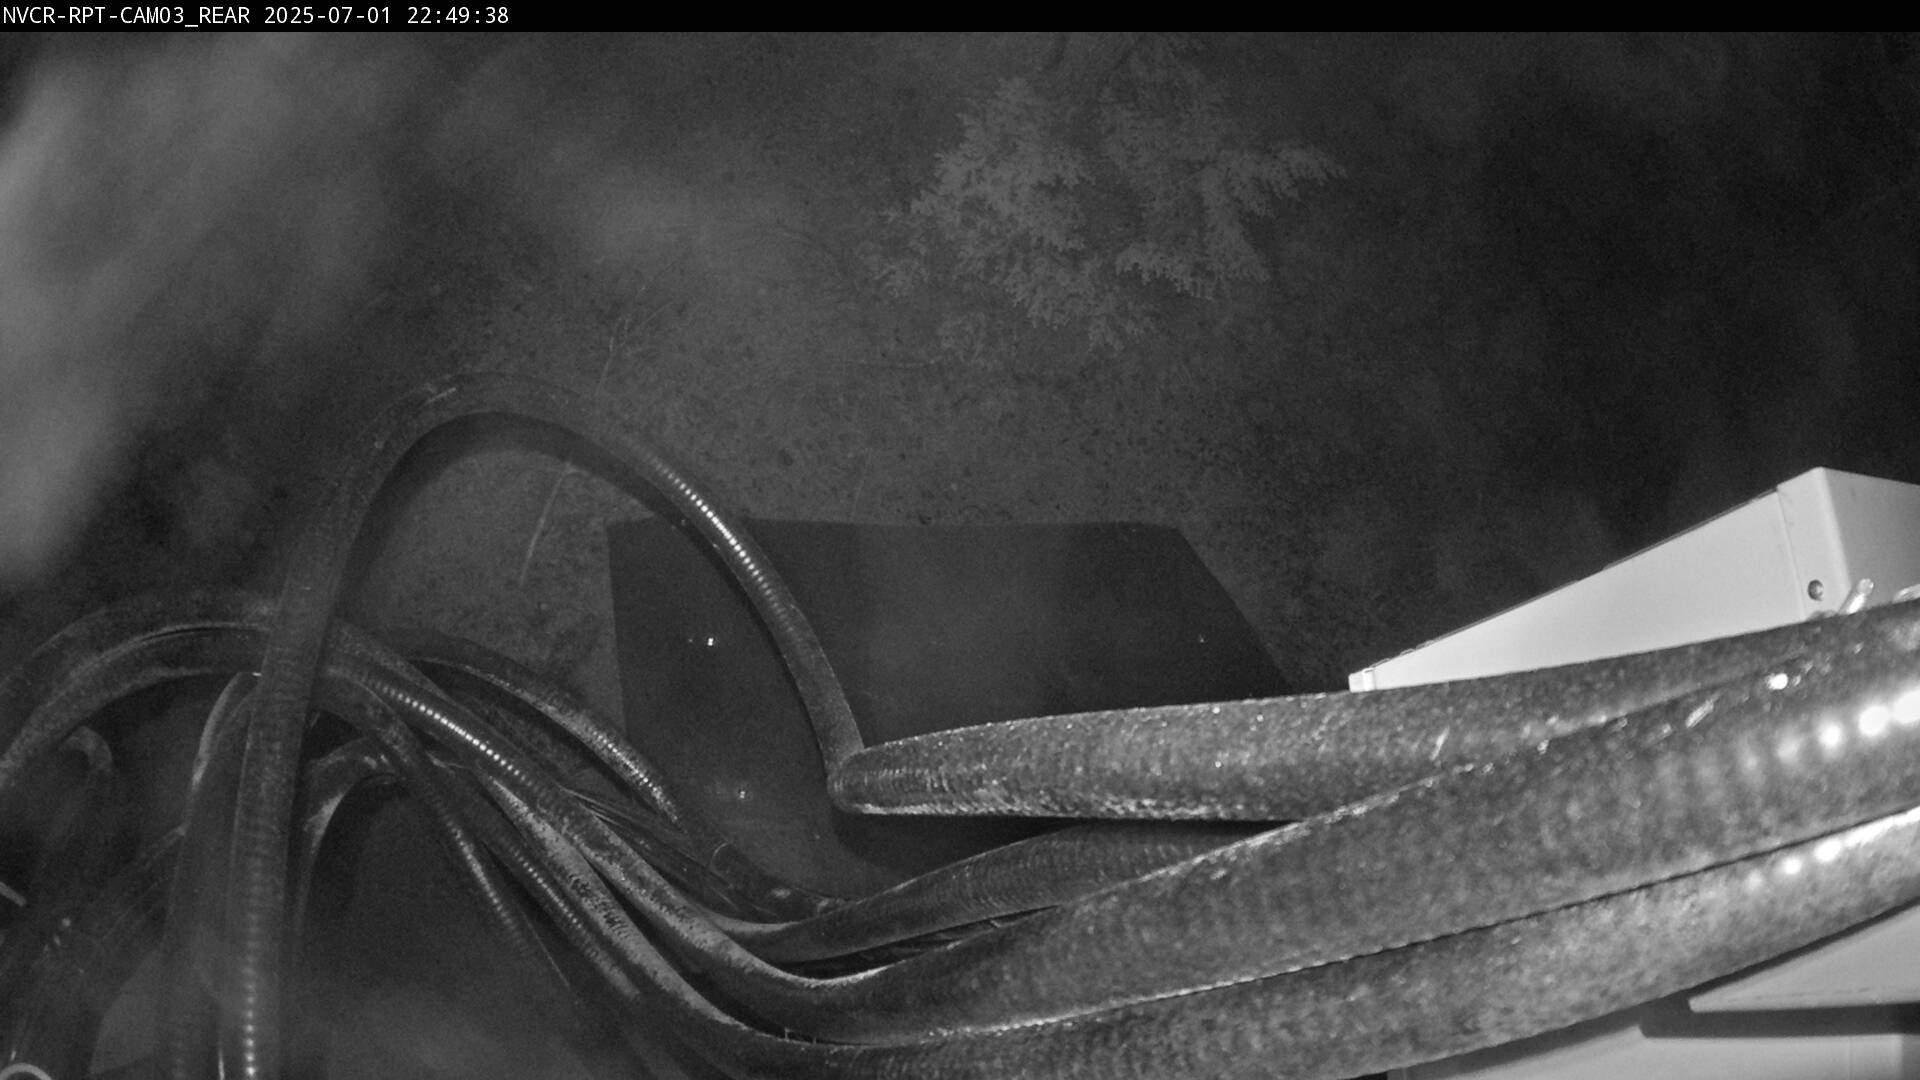Click the NVCR-RPT-CAM03_REAR camera name overlay
1920x1080 pixels.
tap(127, 16)
